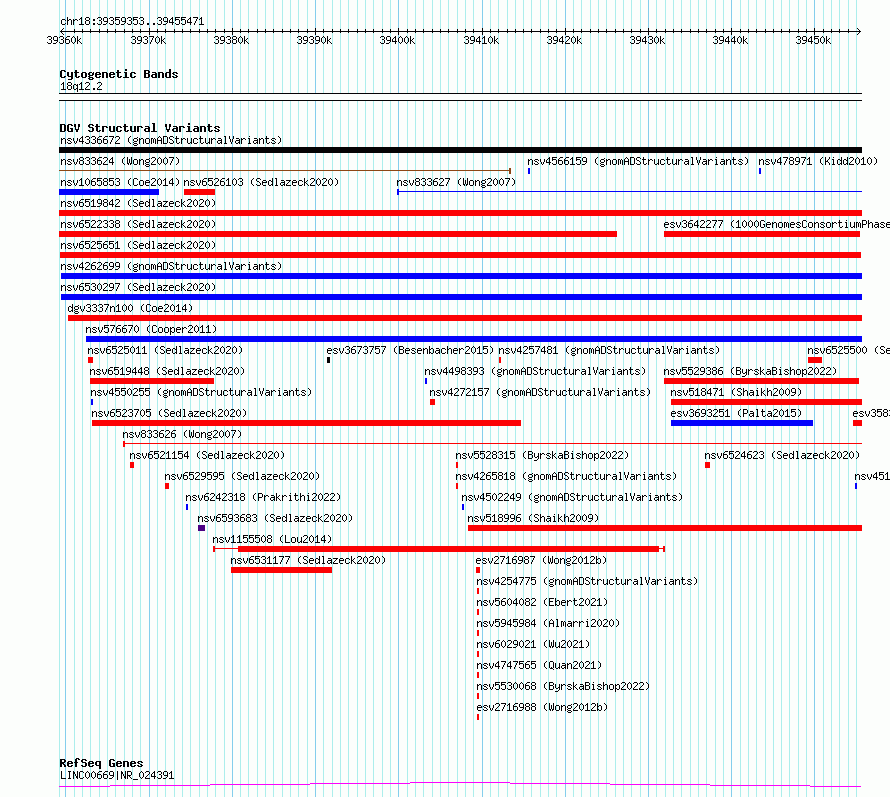Click the nsv6242318 (Prakrithi2022) label

coord(263,497)
